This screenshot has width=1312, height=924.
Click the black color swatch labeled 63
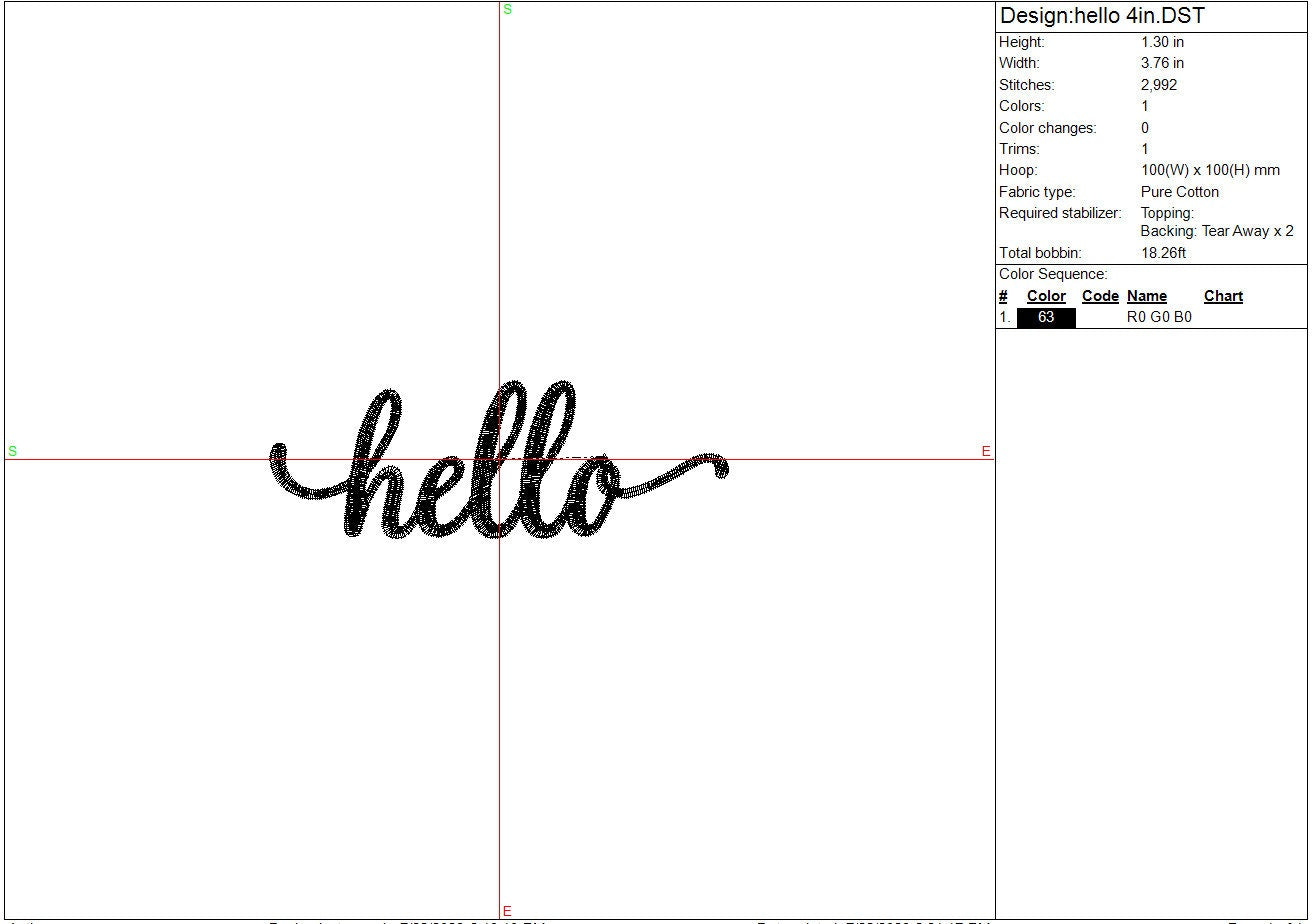click(x=1046, y=317)
